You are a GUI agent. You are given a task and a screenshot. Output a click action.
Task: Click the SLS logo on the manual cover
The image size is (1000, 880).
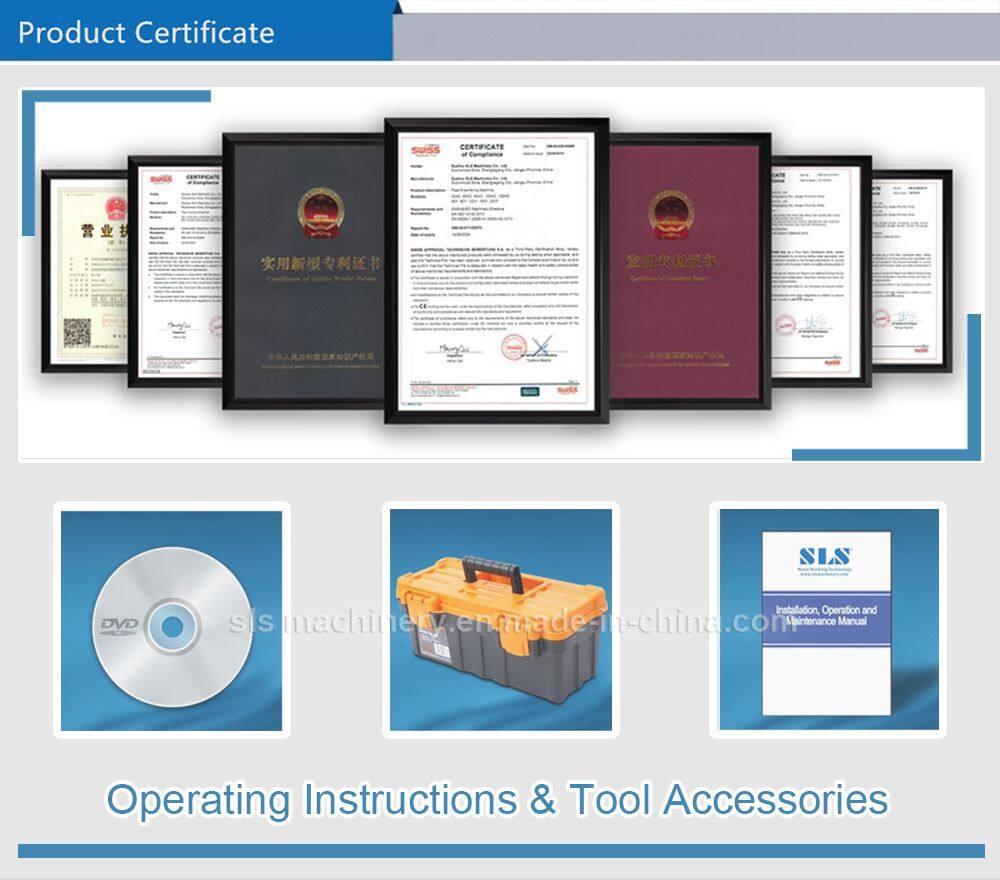[825, 556]
